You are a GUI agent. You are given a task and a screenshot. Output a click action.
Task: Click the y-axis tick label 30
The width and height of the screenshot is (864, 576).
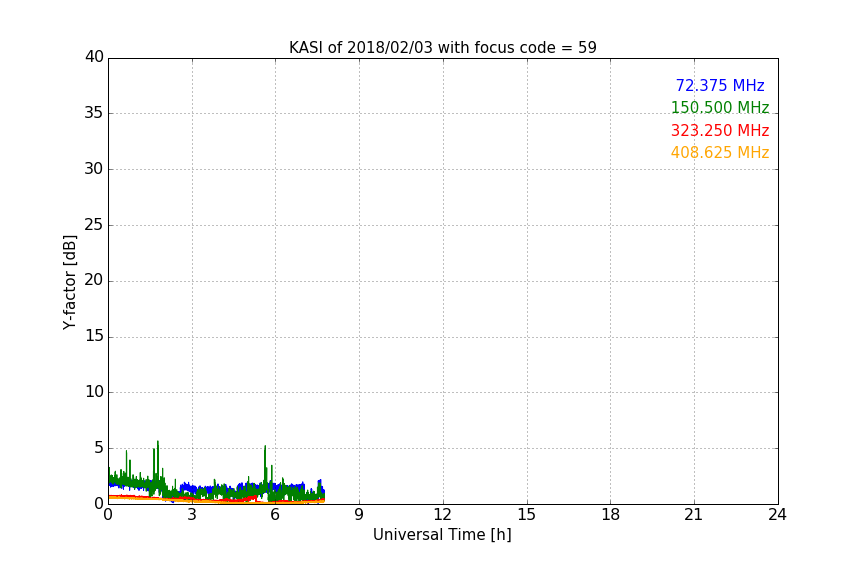click(94, 169)
